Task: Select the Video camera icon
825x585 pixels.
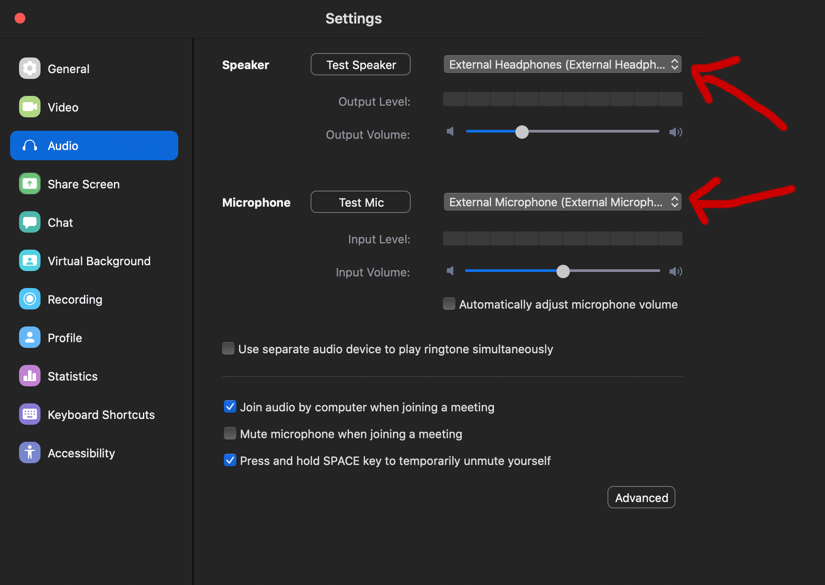Action: click(x=29, y=107)
